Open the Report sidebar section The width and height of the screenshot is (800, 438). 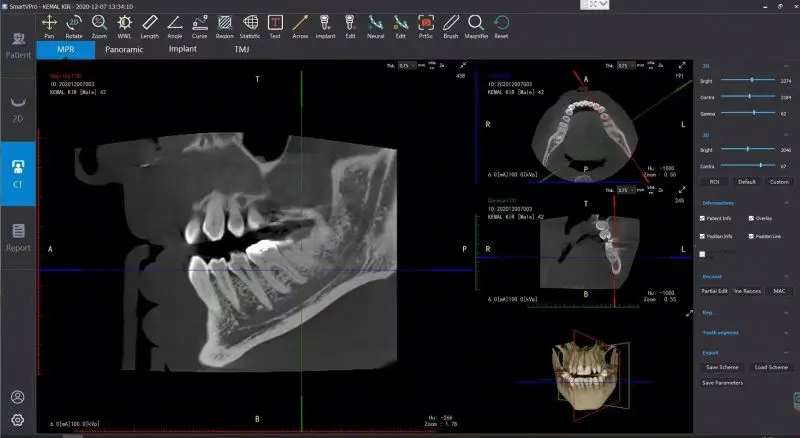pyautogui.click(x=18, y=237)
